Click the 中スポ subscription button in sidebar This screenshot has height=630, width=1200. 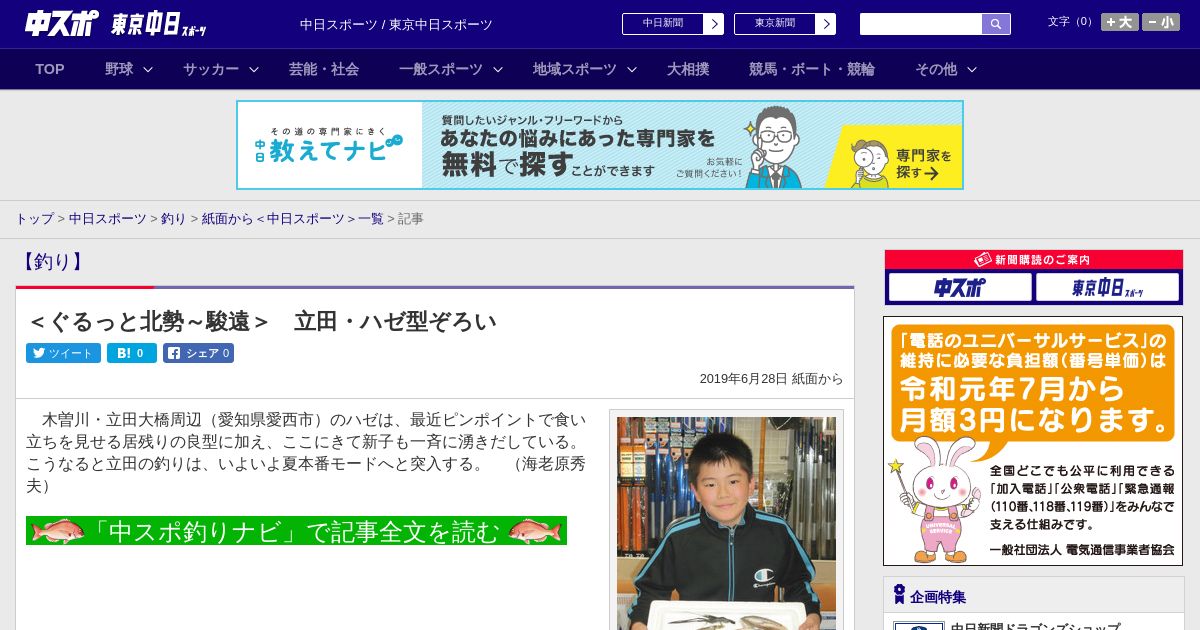point(960,287)
